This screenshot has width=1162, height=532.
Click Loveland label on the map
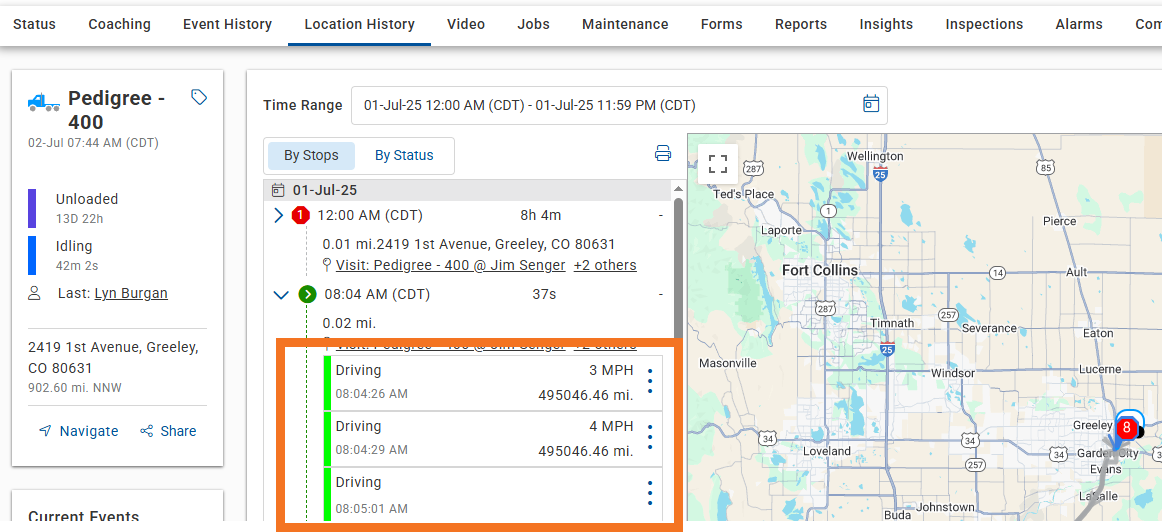pyautogui.click(x=827, y=450)
